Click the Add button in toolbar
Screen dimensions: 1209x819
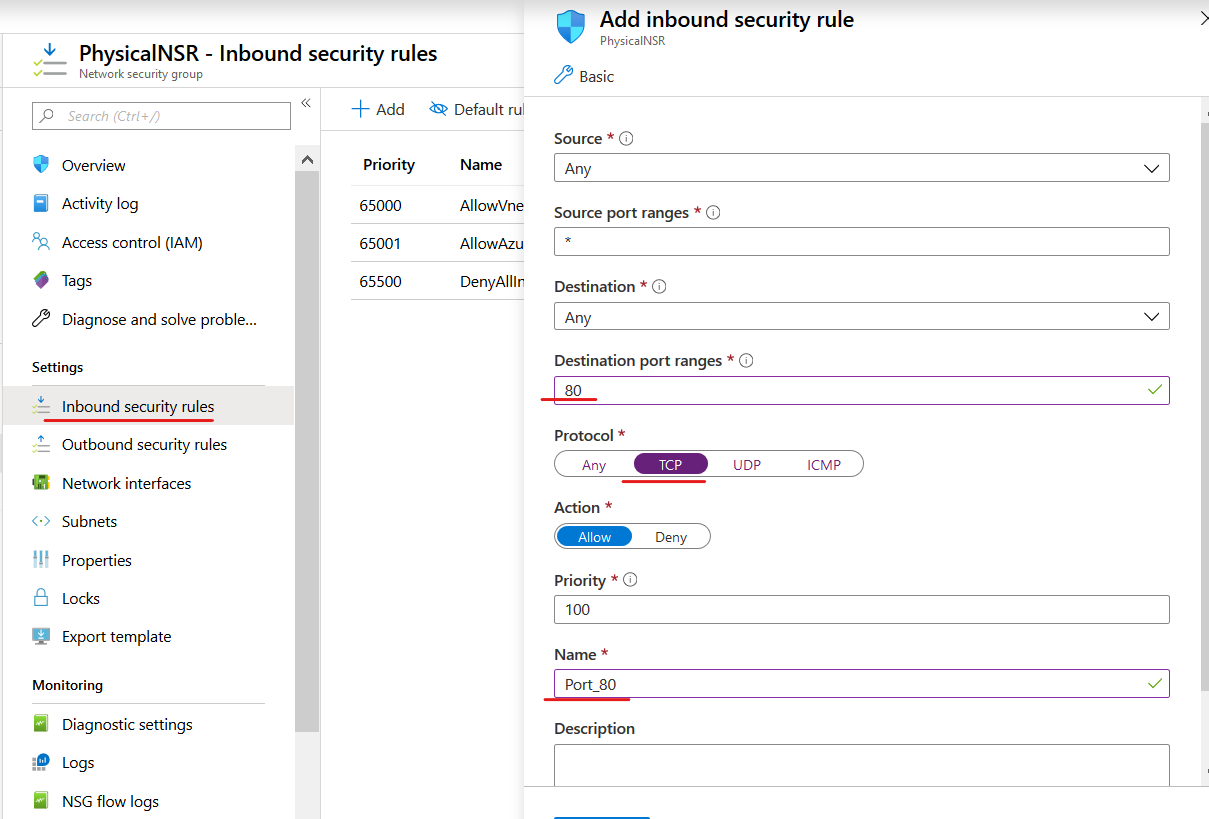coord(378,109)
